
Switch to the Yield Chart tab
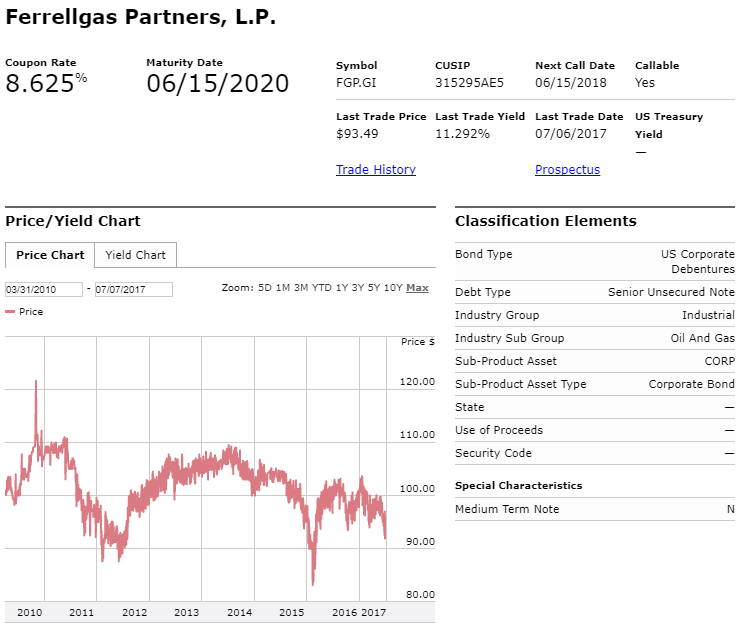coord(136,255)
